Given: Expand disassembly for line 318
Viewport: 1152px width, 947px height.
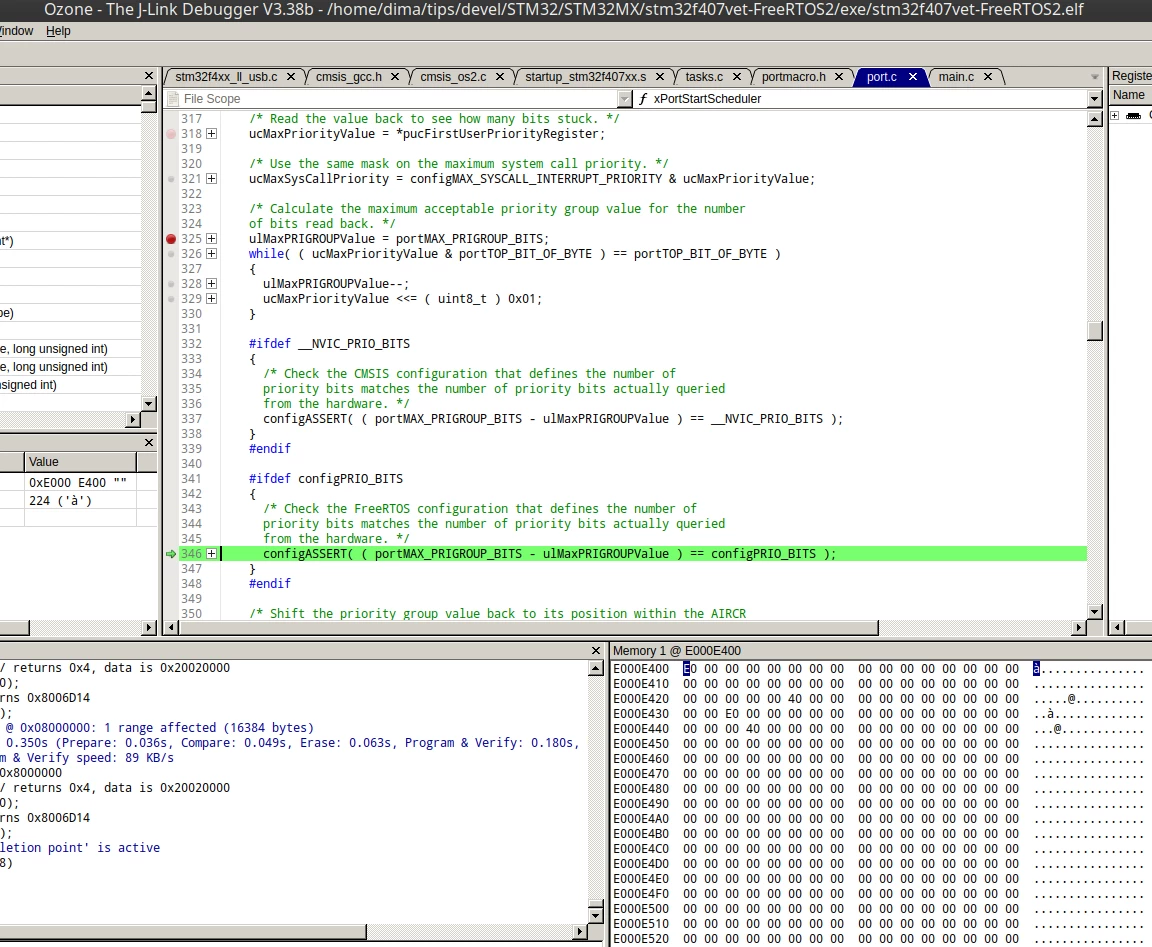Looking at the screenshot, I should (x=212, y=134).
